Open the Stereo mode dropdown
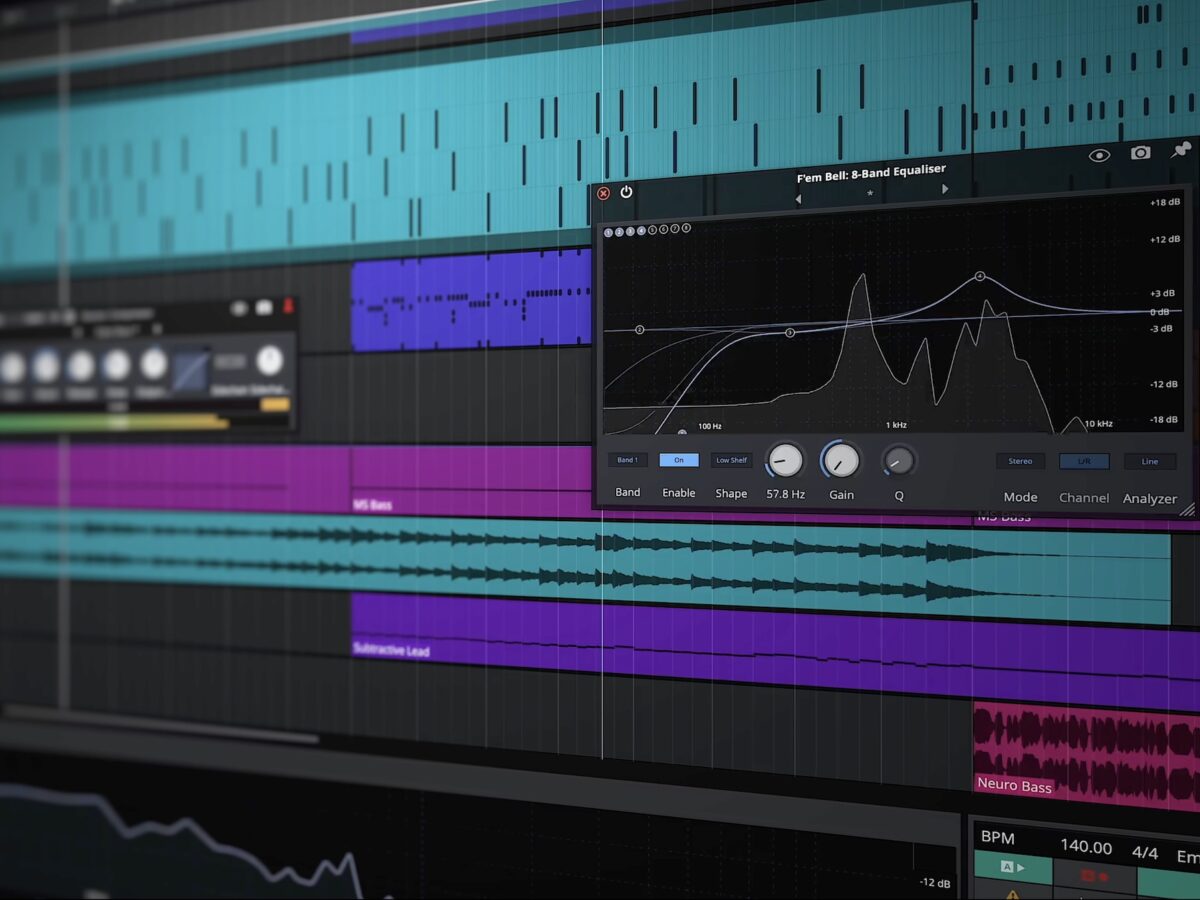Image resolution: width=1200 pixels, height=900 pixels. coord(1020,461)
